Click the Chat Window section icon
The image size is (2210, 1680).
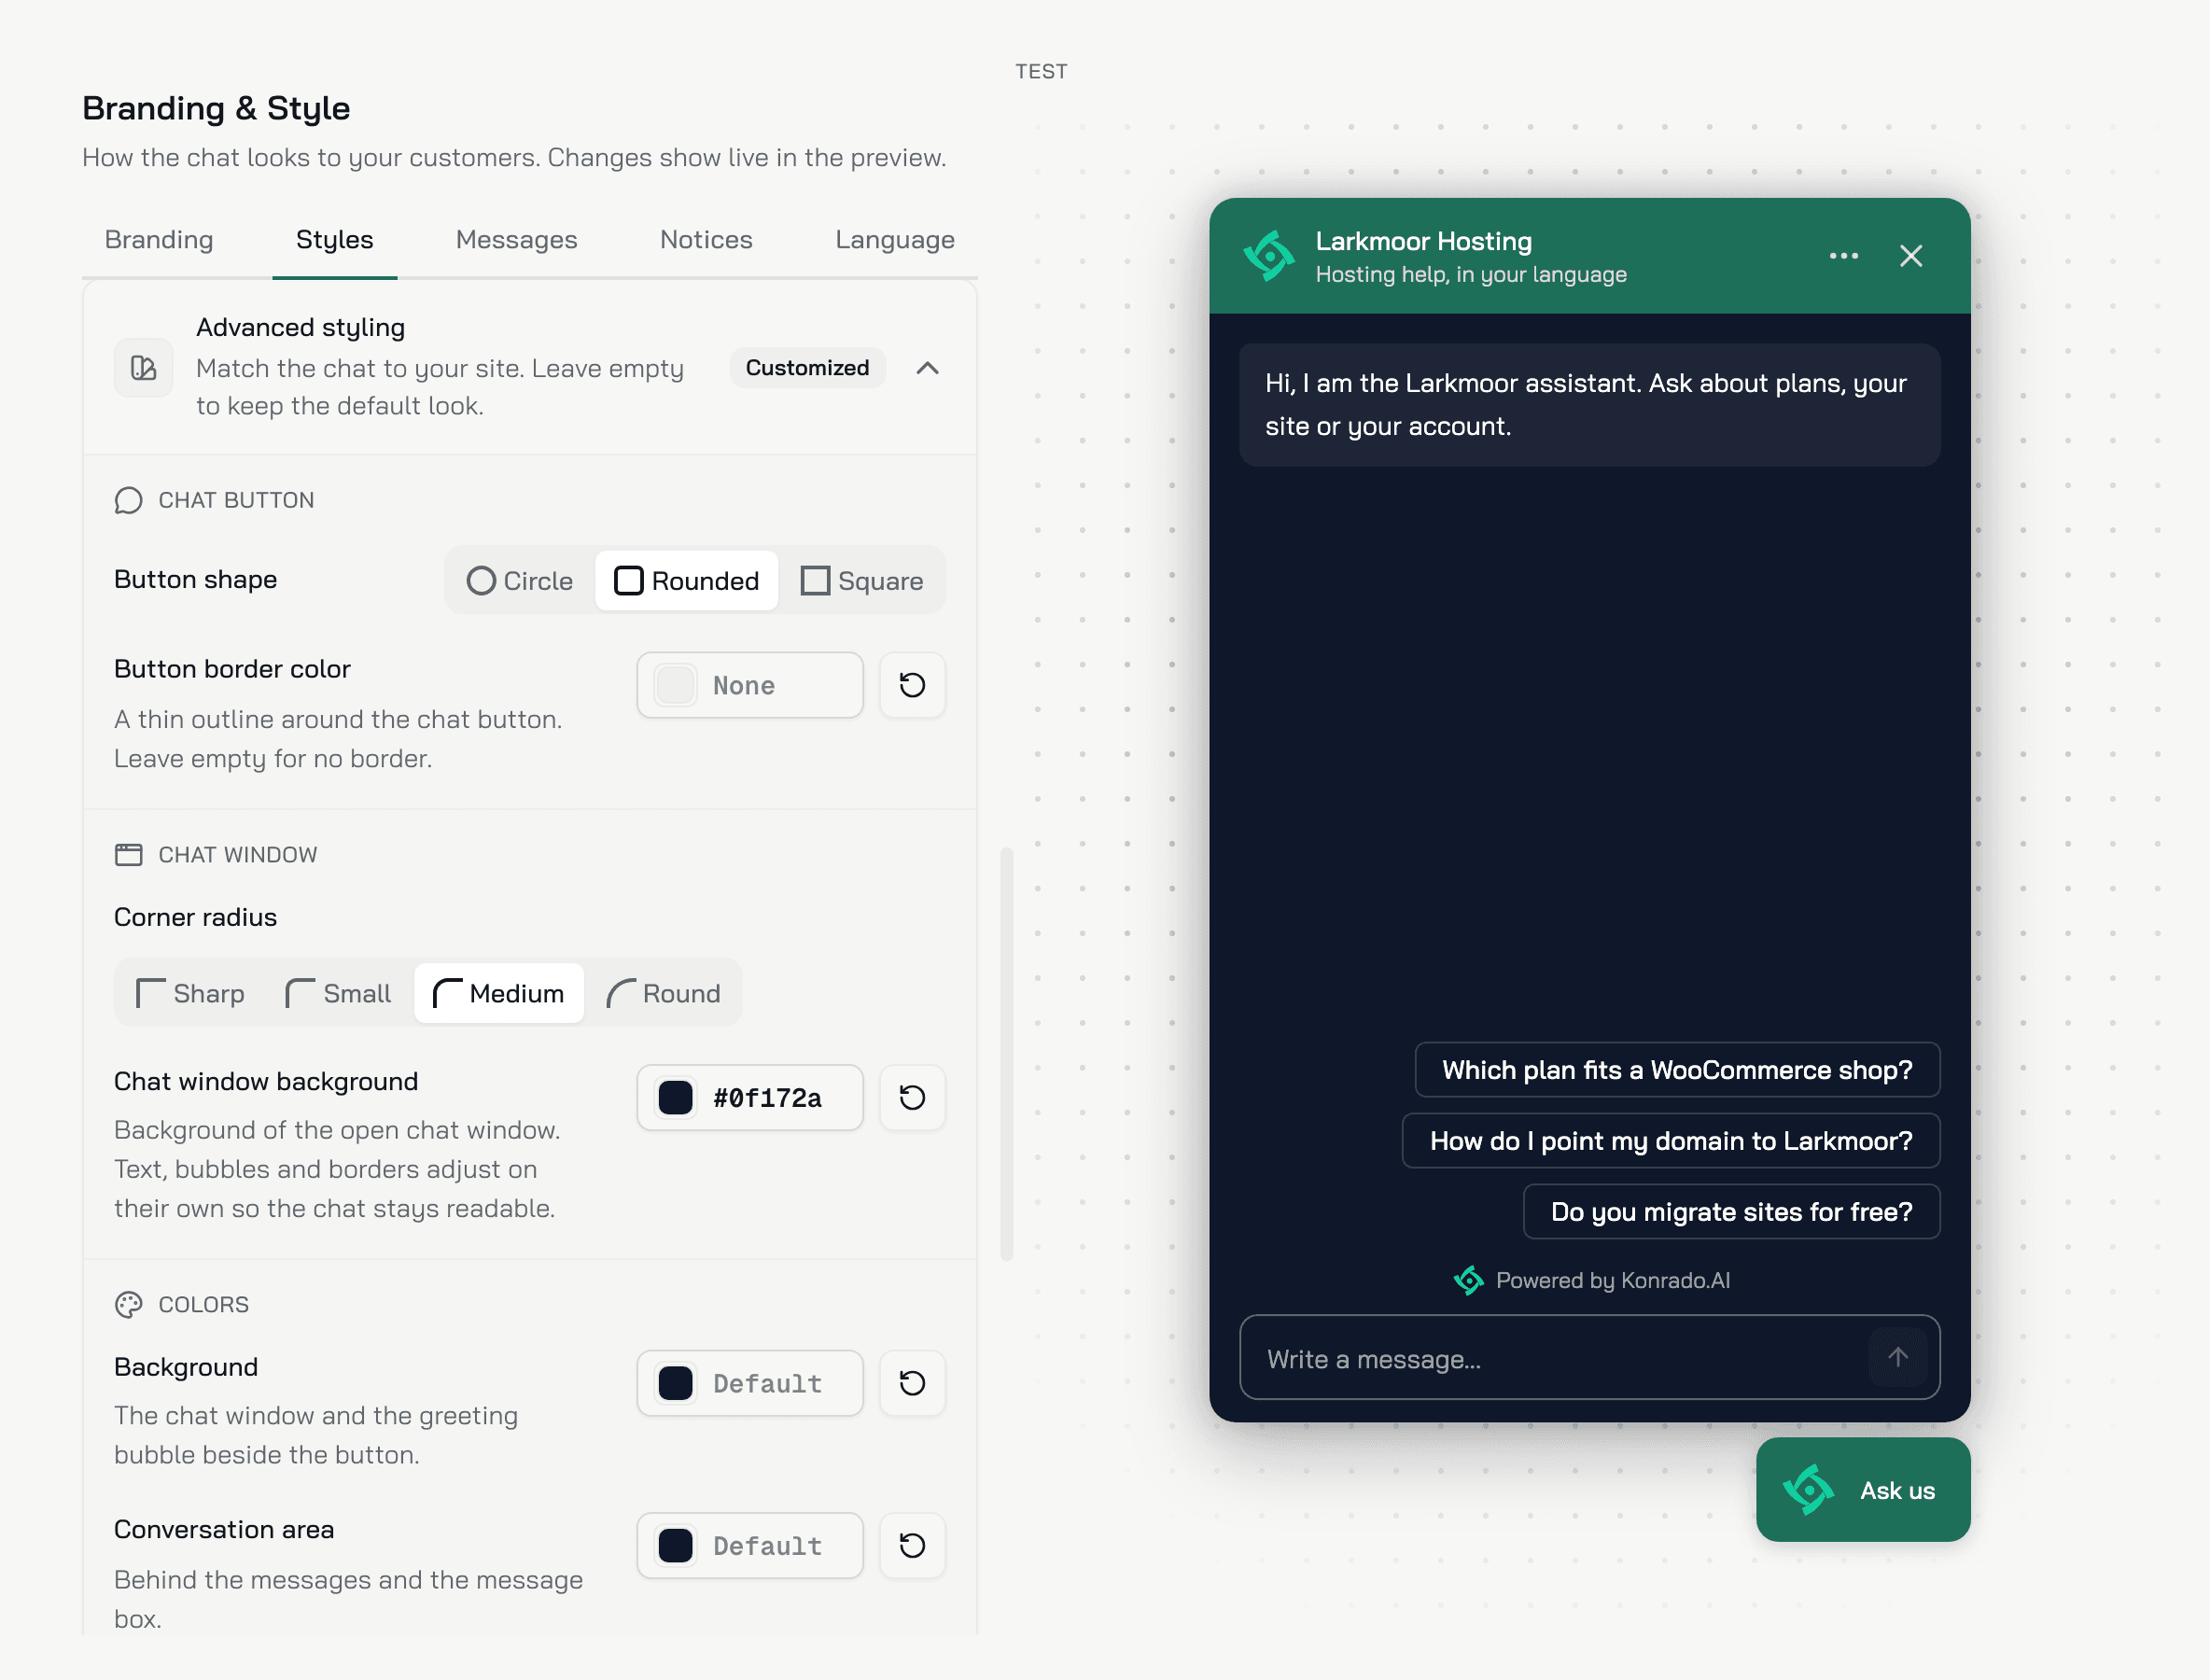coord(128,854)
